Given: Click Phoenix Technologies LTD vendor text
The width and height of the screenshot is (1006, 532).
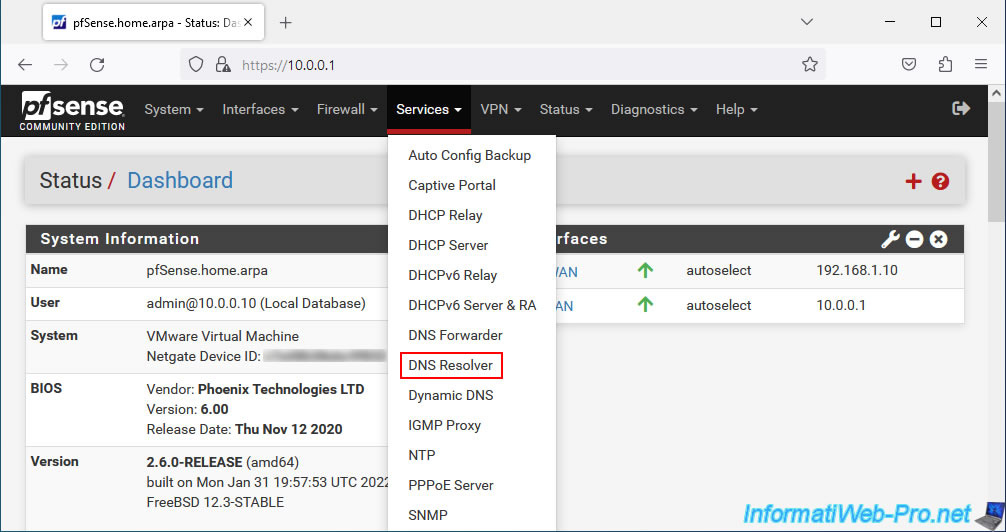Looking at the screenshot, I should (281, 390).
